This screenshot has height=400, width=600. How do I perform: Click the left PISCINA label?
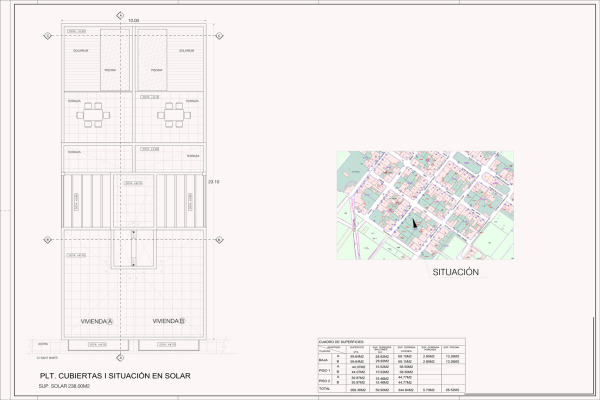coord(110,70)
